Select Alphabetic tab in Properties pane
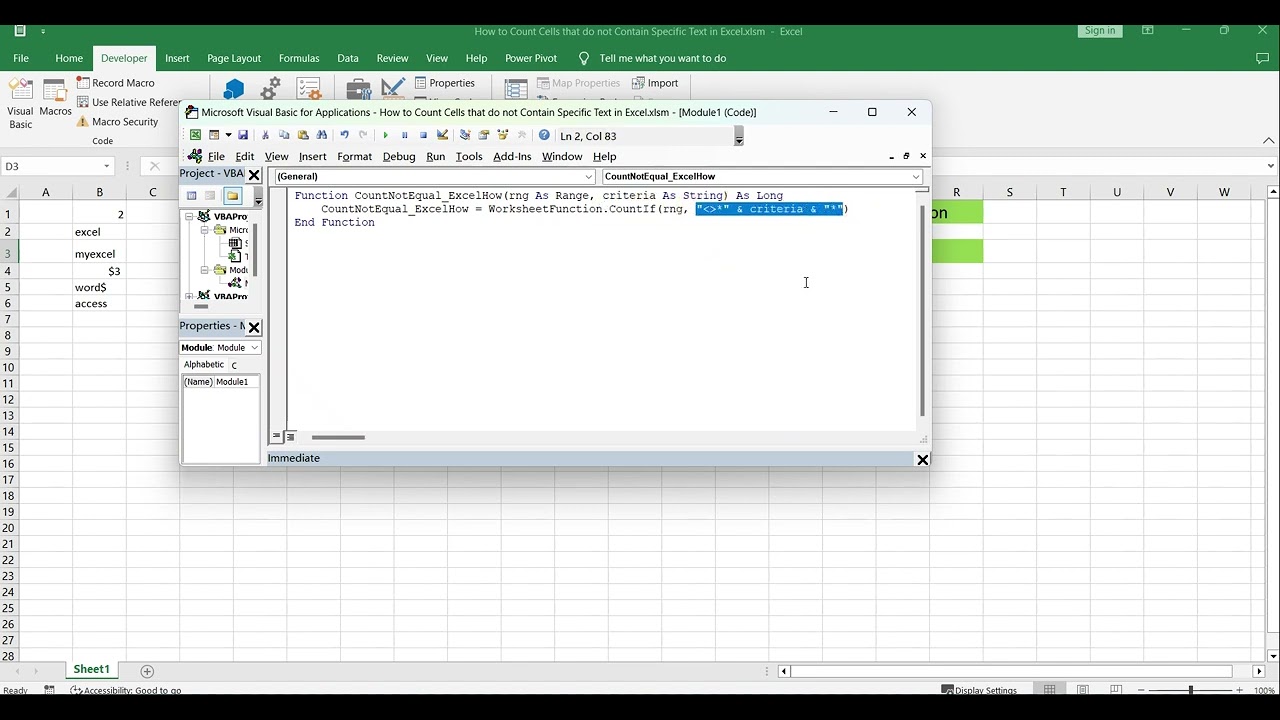 [x=204, y=364]
